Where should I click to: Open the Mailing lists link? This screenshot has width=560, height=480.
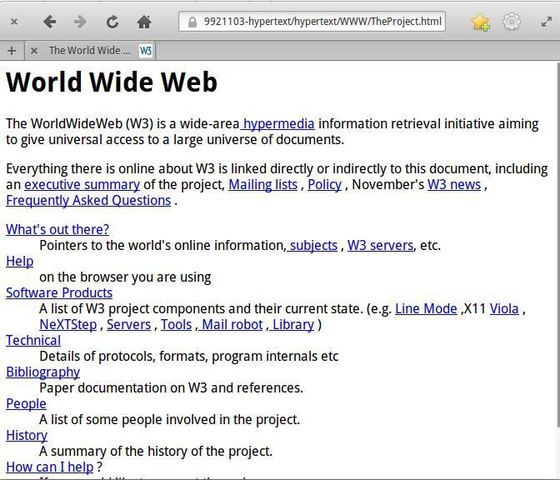[x=263, y=185]
